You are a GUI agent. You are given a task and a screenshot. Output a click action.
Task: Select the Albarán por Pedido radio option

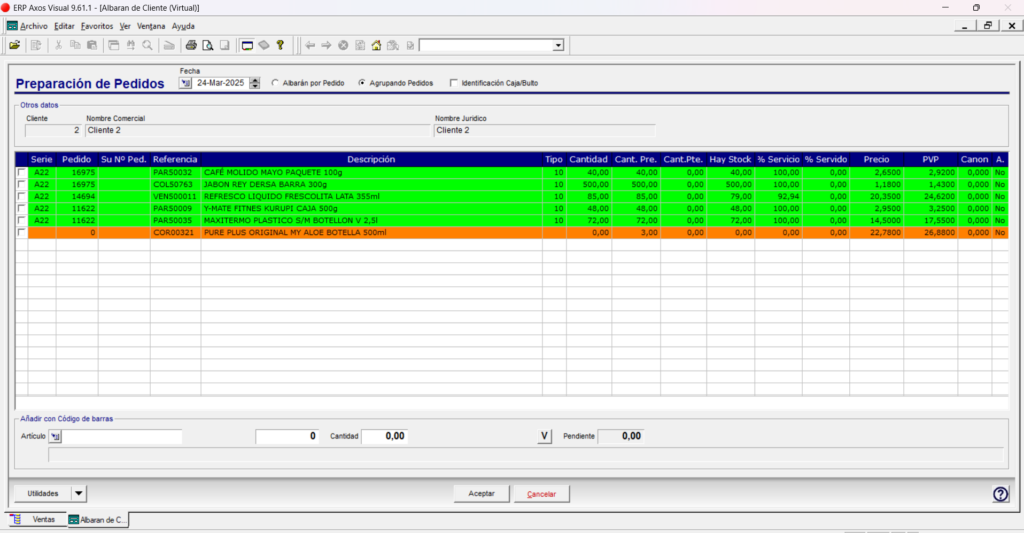tap(275, 83)
